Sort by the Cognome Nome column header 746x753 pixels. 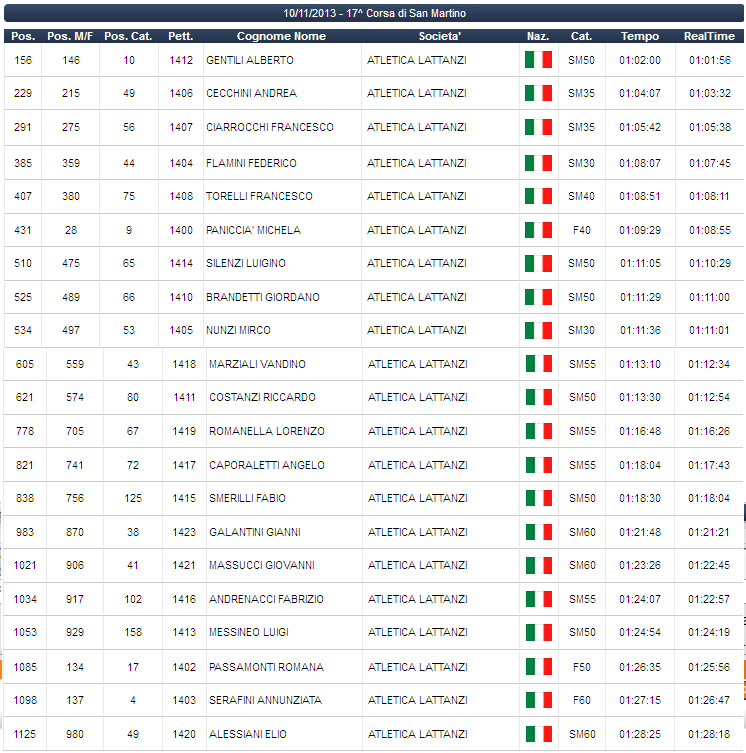(281, 37)
